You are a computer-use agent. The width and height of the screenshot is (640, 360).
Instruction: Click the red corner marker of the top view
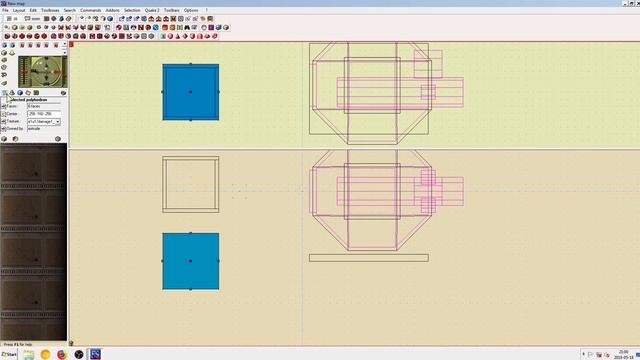point(71,44)
